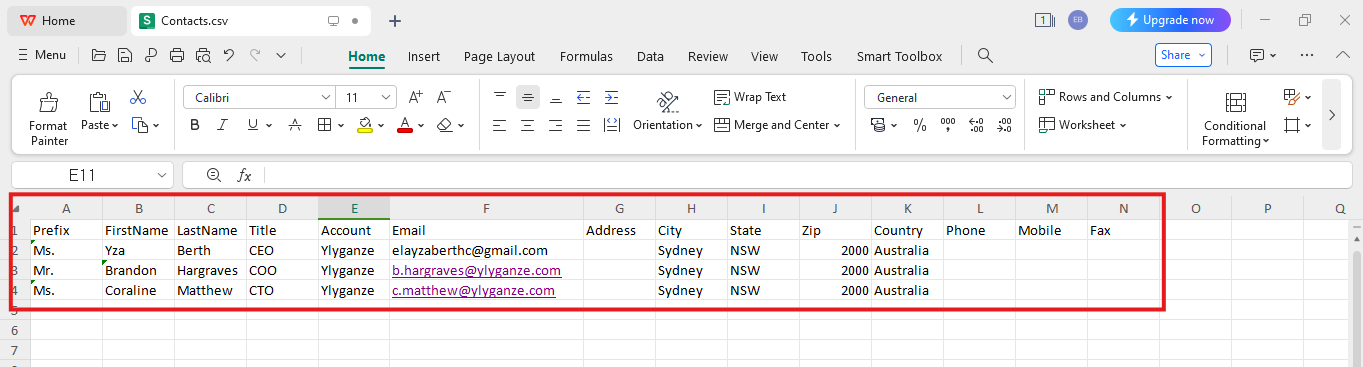Screen dimensions: 1363x367
Task: Click the Insert Function fx icon
Action: [244, 175]
